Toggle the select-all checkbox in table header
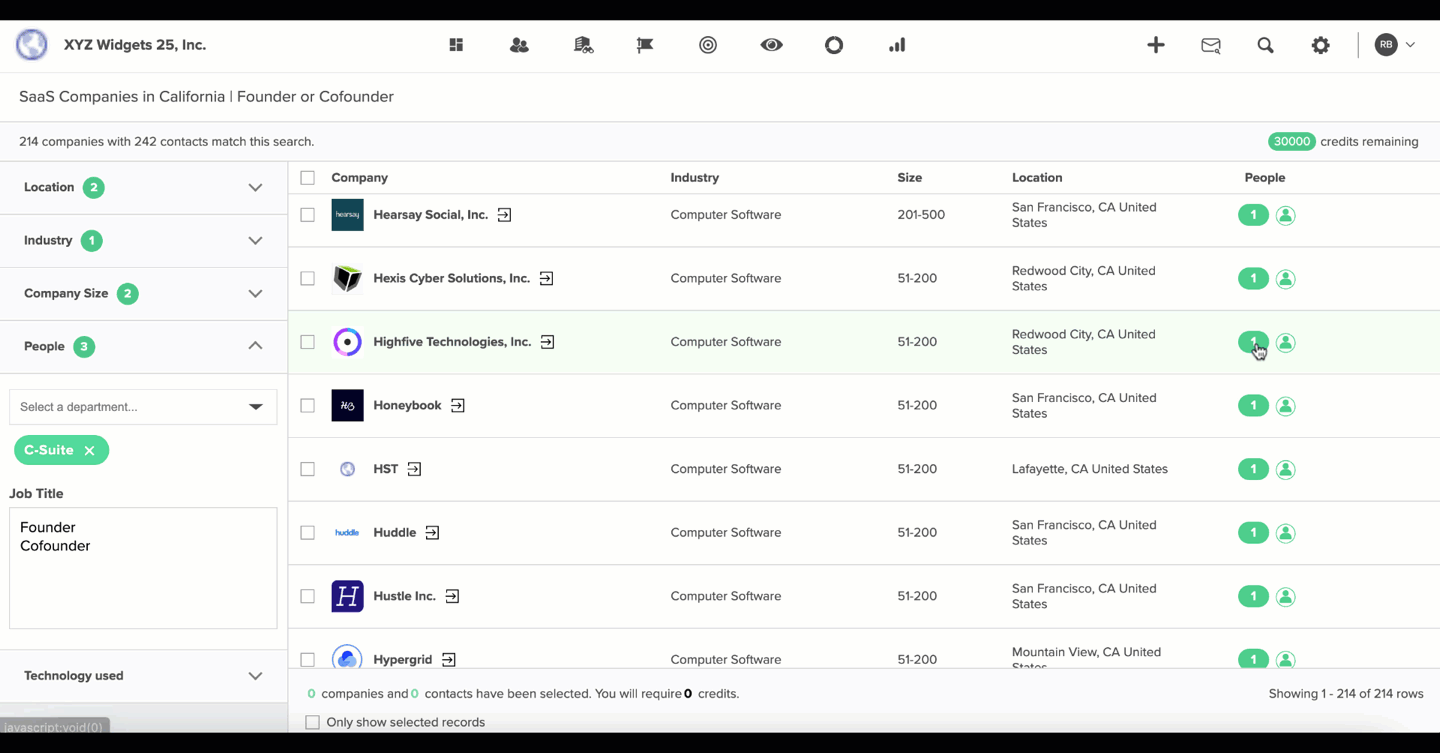 [x=308, y=178]
